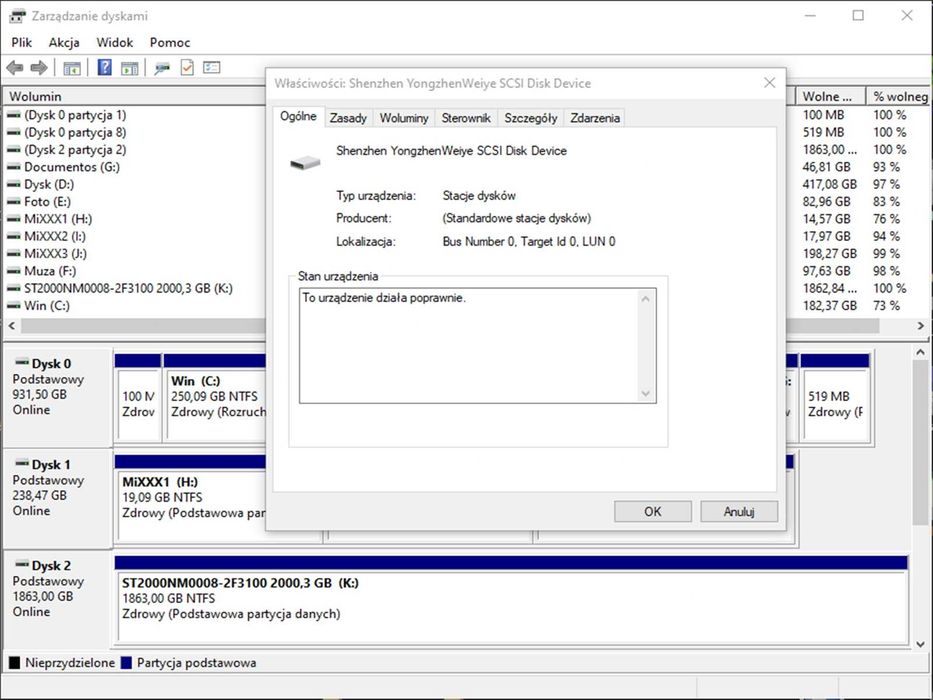The image size is (933, 700).
Task: Click the drive icon beside Muza (F:)
Action: 14,271
